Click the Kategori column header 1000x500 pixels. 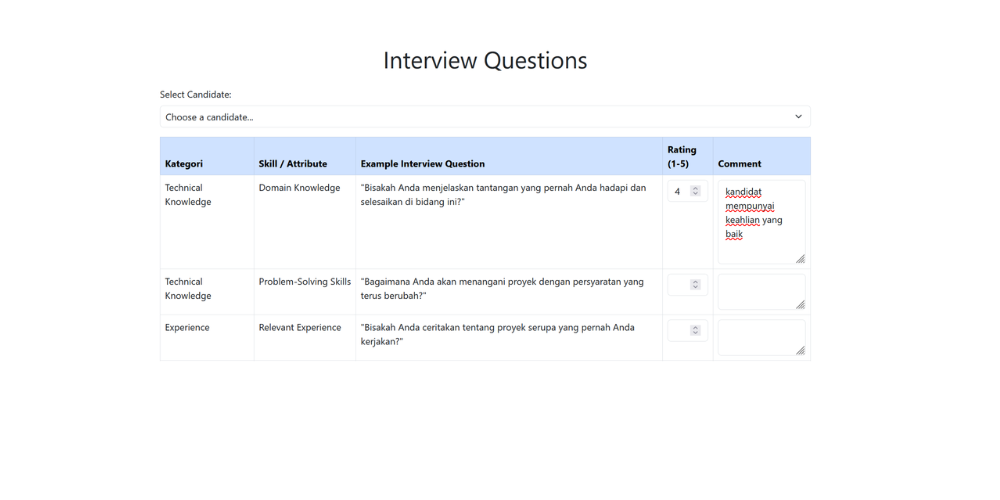[x=184, y=164]
